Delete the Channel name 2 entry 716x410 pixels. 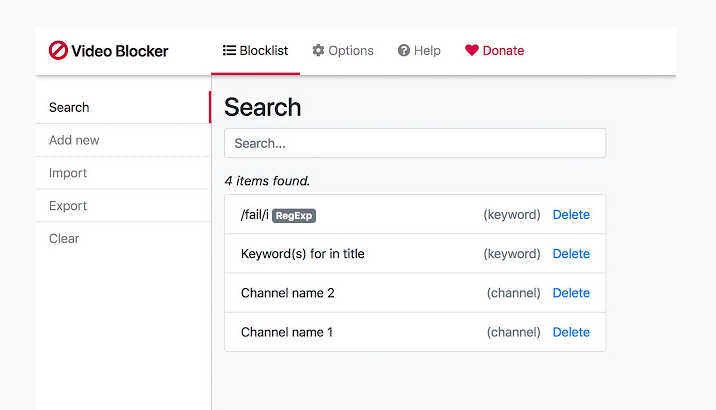point(571,293)
